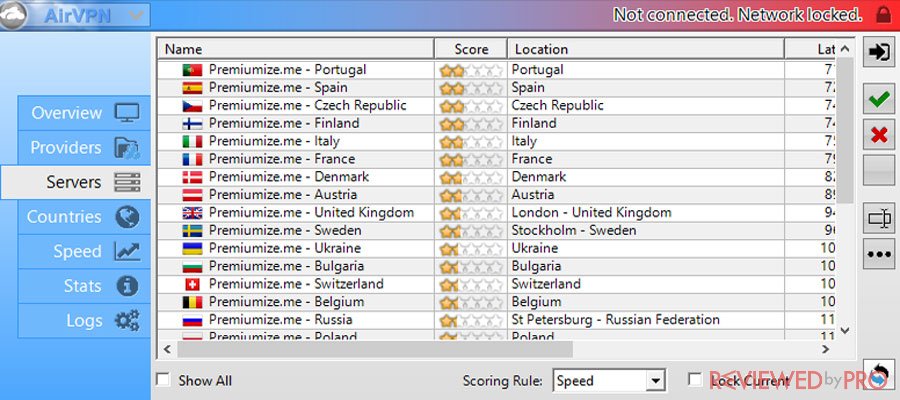Select Premiumize.me - Finland server row
The height and width of the screenshot is (400, 900).
pyautogui.click(x=497, y=123)
